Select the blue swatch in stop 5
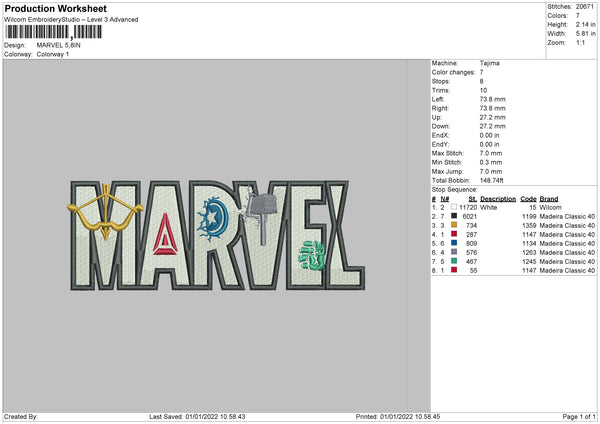600x424 pixels. (x=454, y=243)
